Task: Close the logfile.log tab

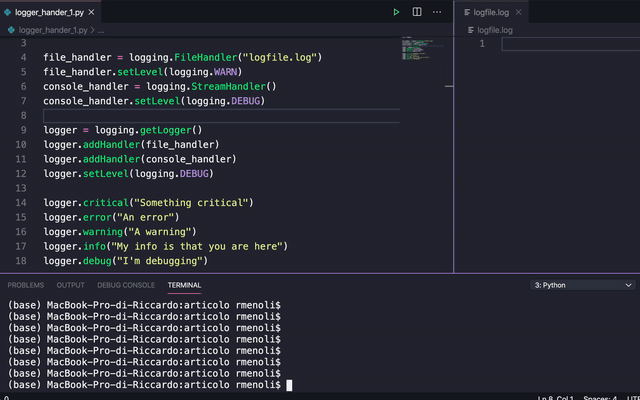Action: pos(518,12)
